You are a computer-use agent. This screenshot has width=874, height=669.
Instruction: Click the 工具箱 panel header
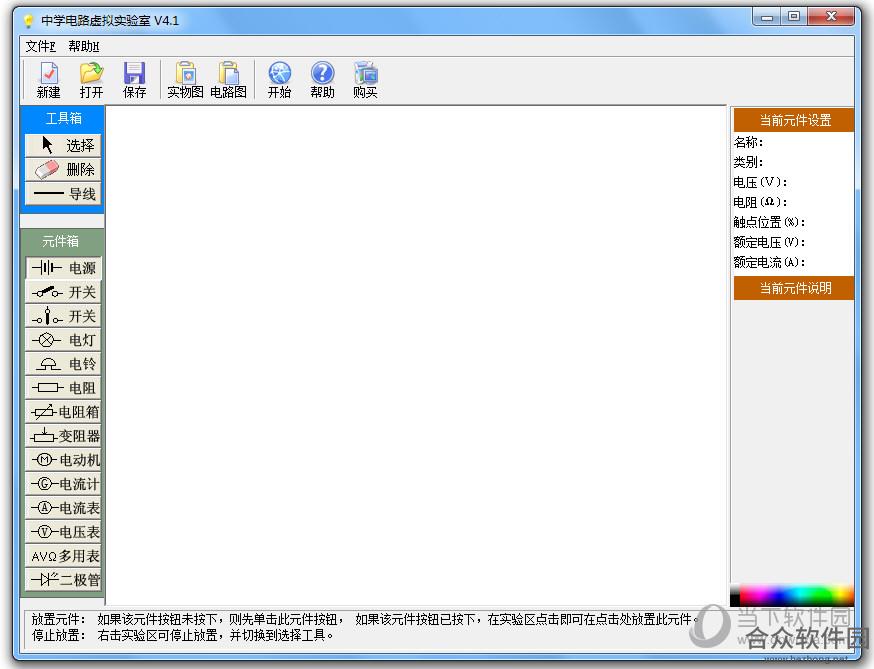pos(63,118)
